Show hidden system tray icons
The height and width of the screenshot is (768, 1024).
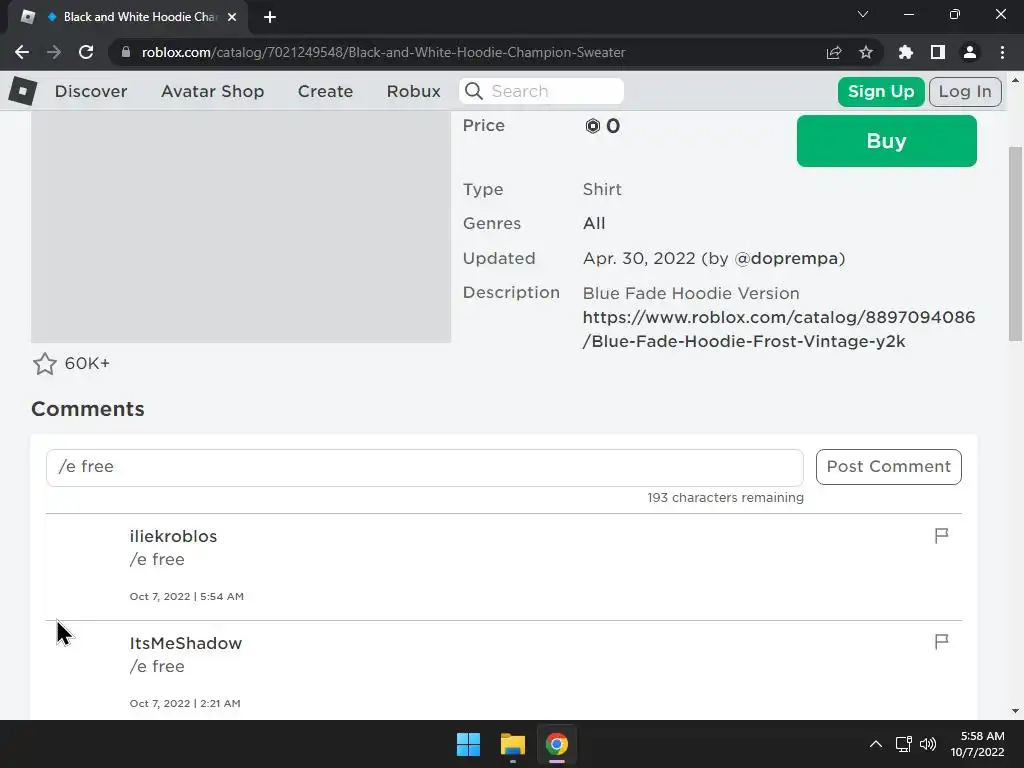876,744
